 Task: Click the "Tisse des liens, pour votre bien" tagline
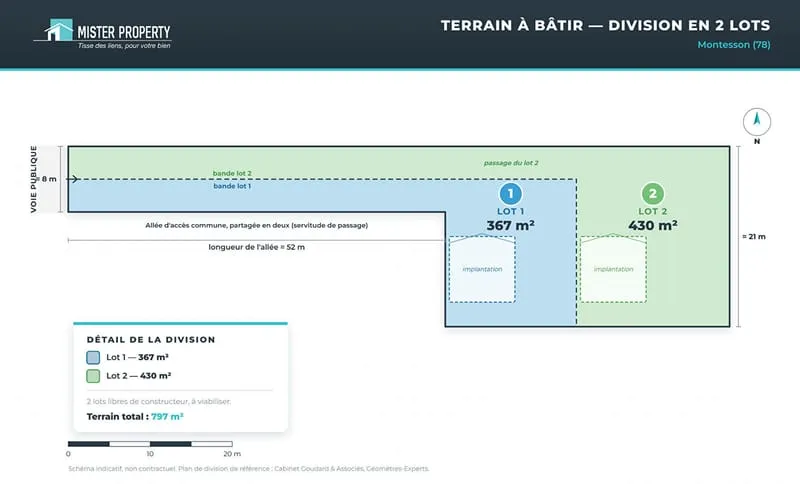124,46
